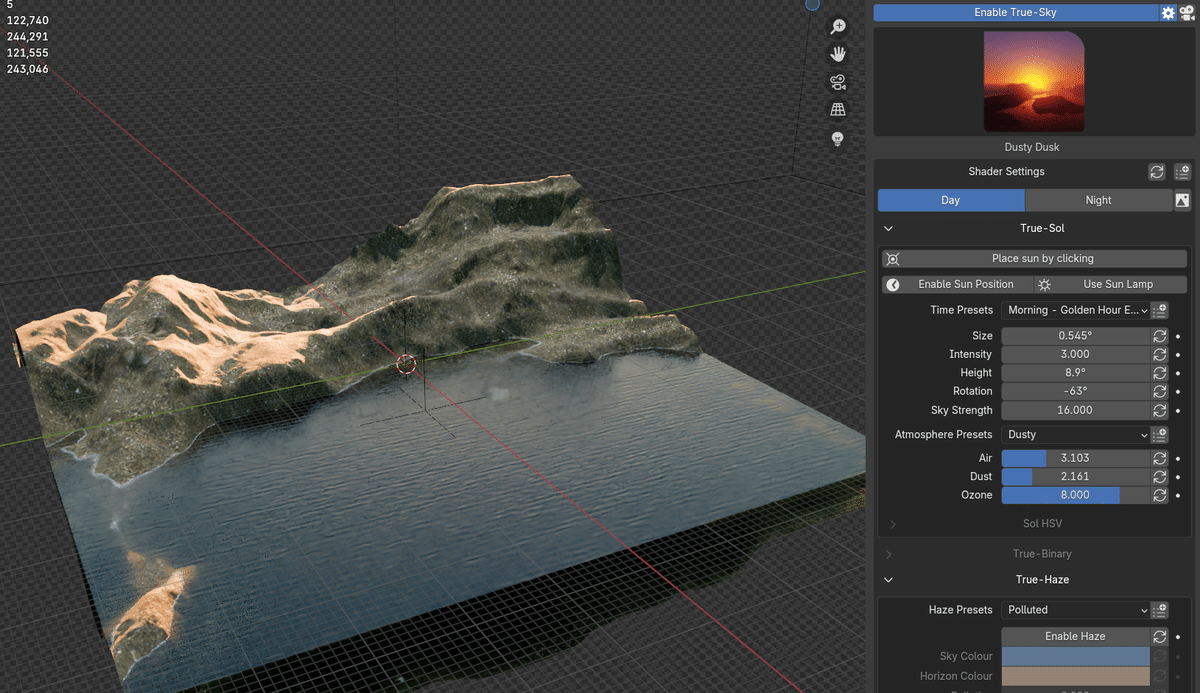1200x693 pixels.
Task: Click the render visibility camera icon beside Enable True-Sky
Action: (1187, 12)
